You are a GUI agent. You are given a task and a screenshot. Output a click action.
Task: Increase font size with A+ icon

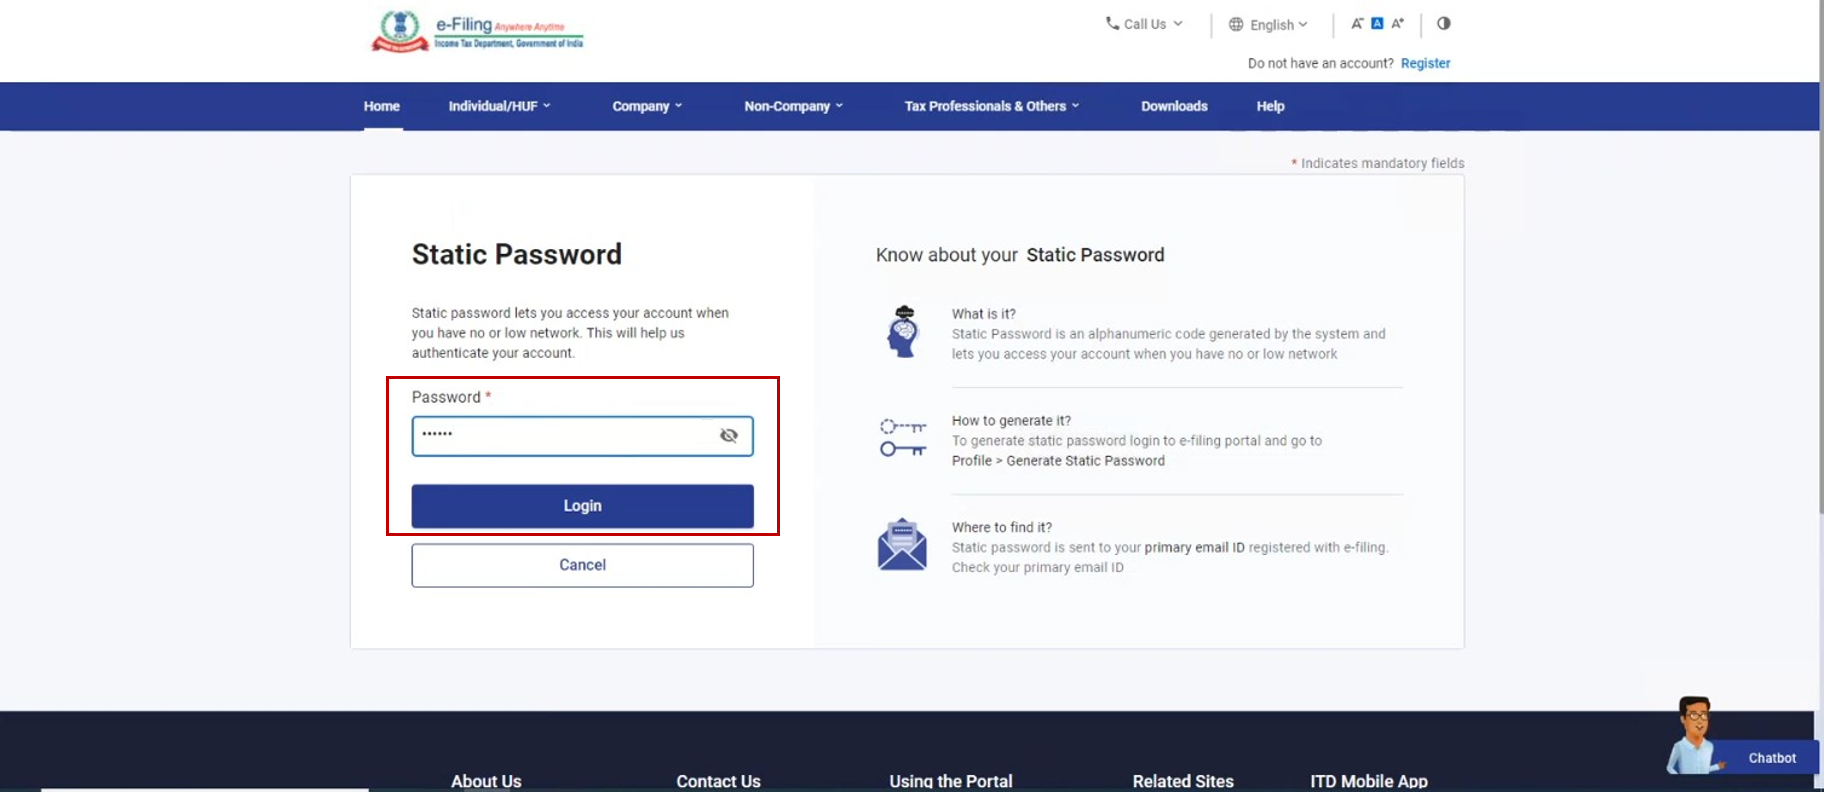pos(1398,23)
